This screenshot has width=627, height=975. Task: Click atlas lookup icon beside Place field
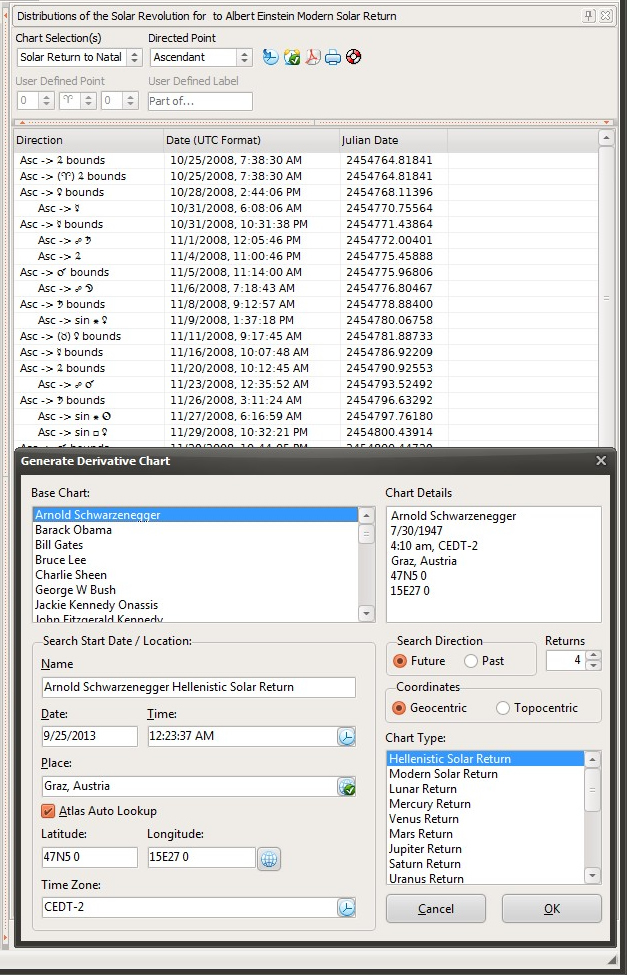coord(346,787)
